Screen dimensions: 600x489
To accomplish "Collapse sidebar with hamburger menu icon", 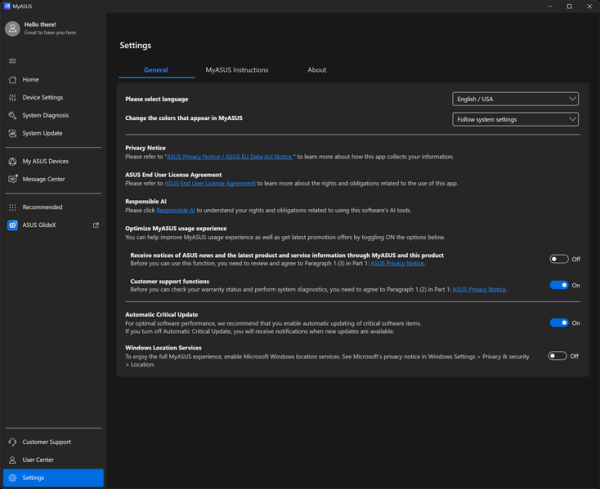I will pos(13,61).
